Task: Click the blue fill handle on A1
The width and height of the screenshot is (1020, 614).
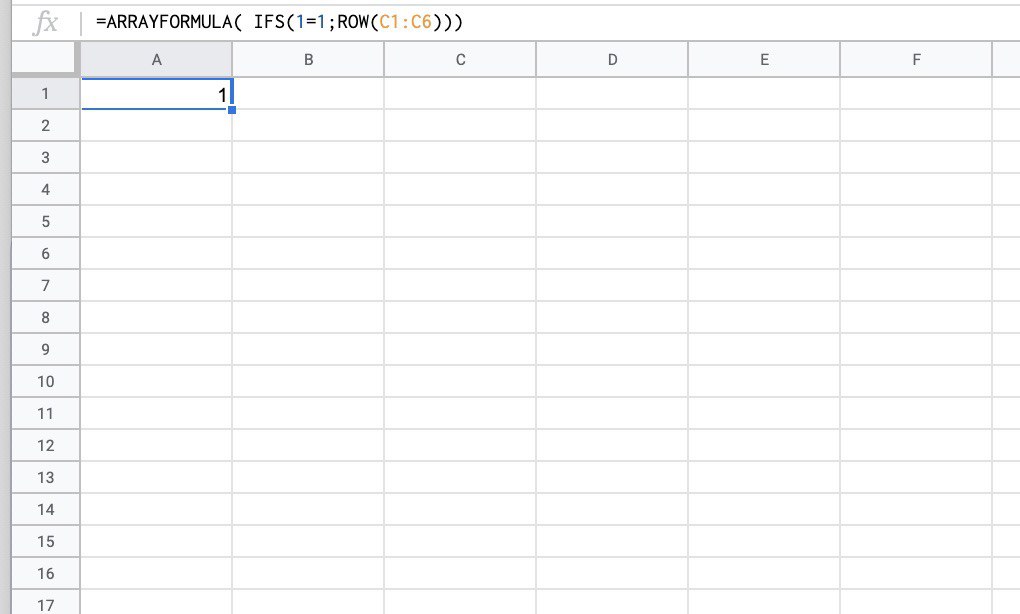Action: click(232, 110)
